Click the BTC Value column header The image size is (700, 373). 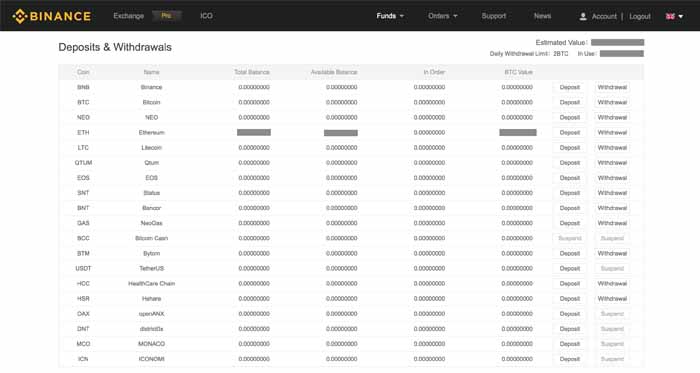click(x=518, y=72)
